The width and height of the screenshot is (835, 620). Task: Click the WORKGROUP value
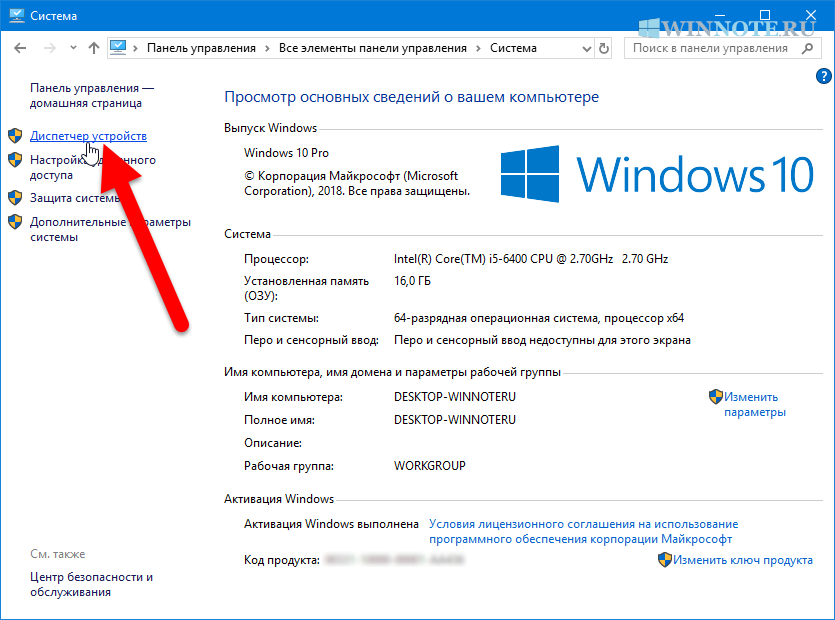430,466
